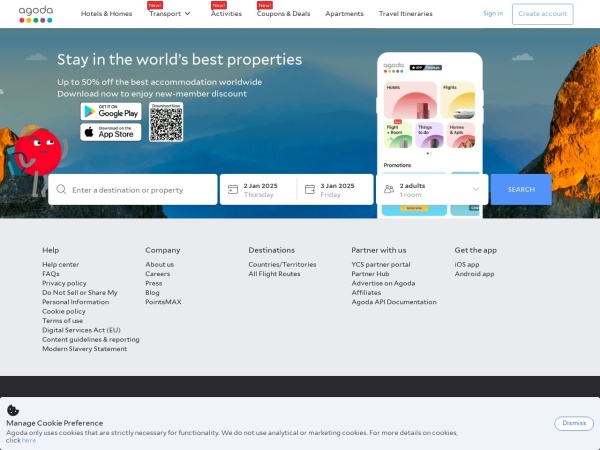This screenshot has width=600, height=450.
Task: Open YCS partner portal link
Action: (381, 264)
